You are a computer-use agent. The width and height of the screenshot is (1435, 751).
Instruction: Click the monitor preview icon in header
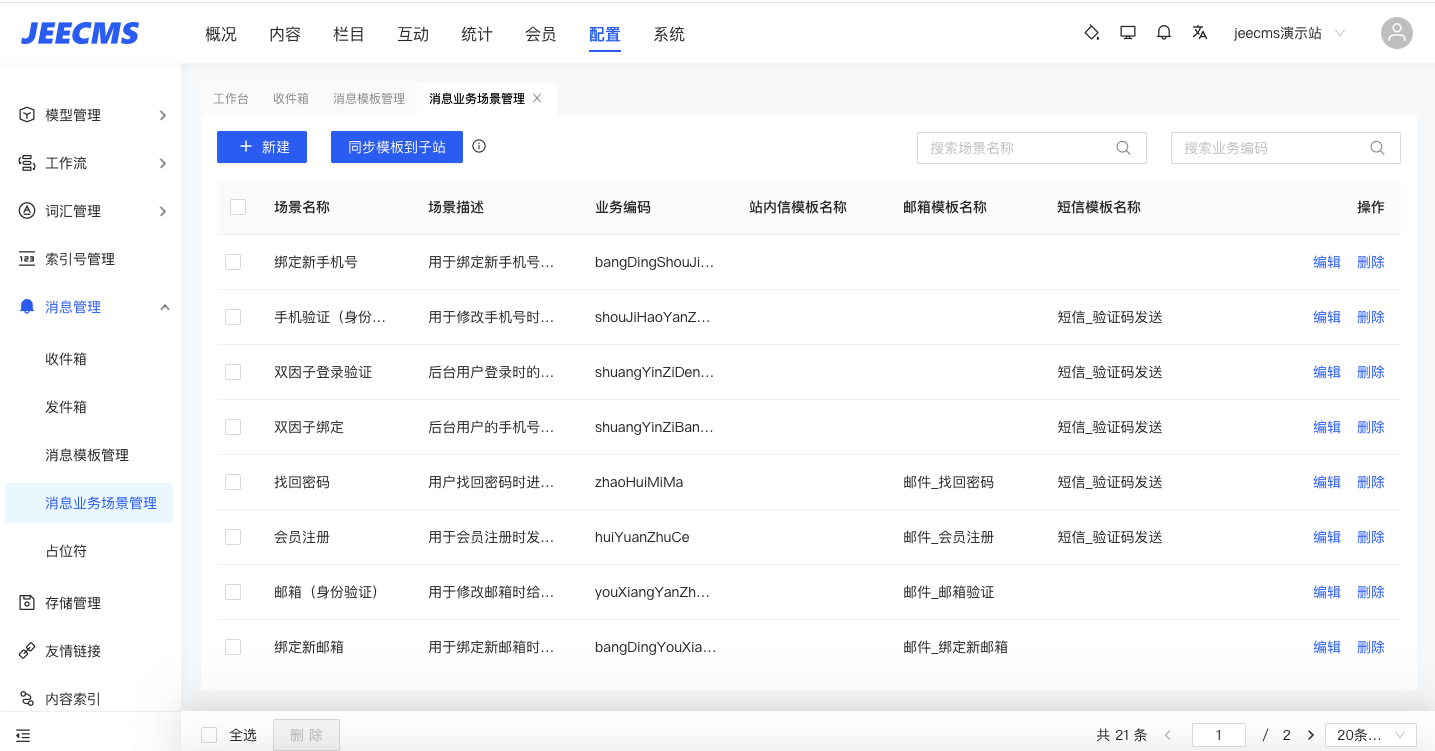[1128, 33]
